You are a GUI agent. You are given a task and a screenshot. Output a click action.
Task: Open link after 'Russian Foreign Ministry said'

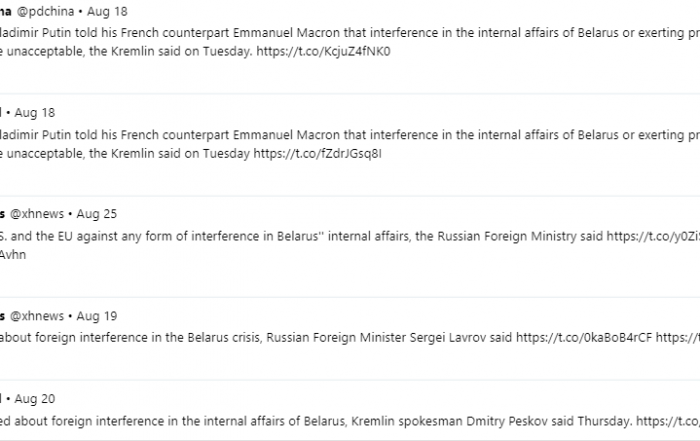click(x=653, y=236)
